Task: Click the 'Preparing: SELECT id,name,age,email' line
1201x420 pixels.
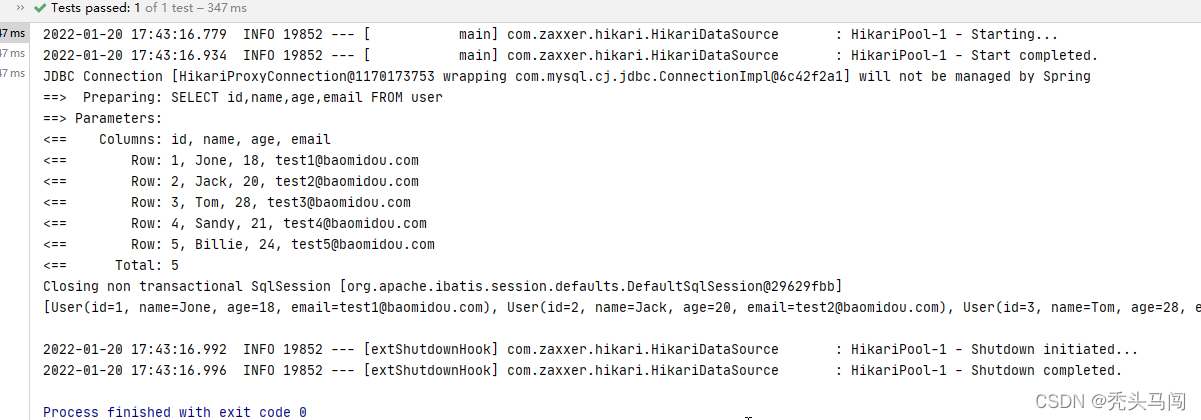Action: click(x=243, y=97)
